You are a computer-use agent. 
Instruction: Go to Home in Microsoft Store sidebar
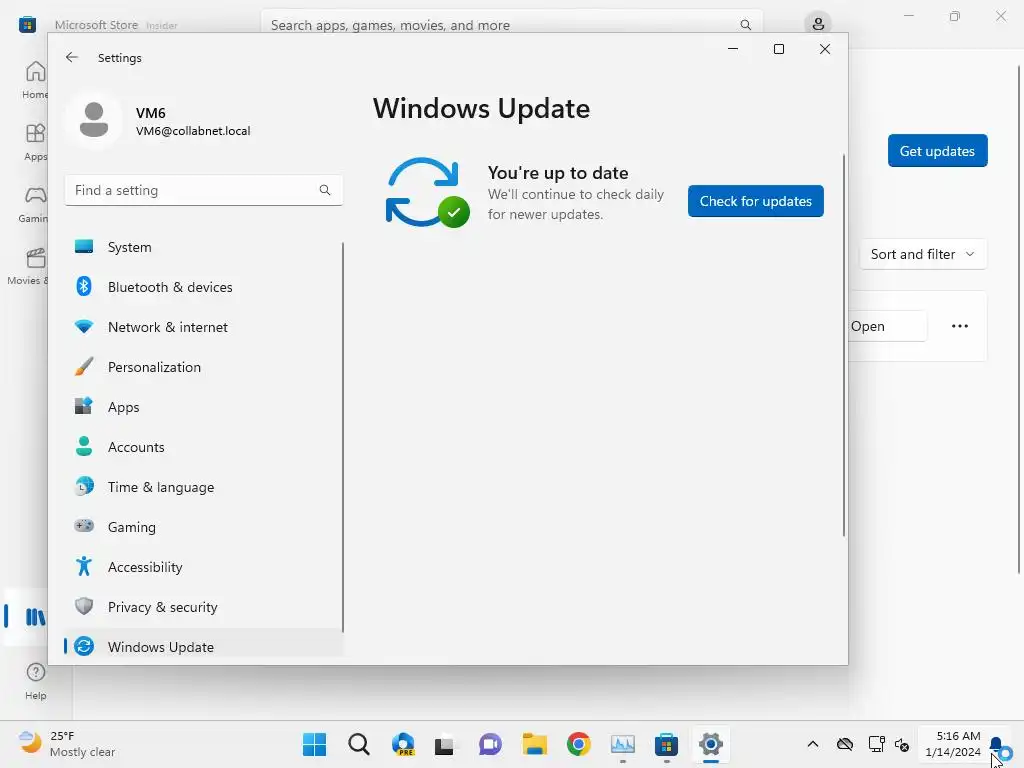point(35,80)
